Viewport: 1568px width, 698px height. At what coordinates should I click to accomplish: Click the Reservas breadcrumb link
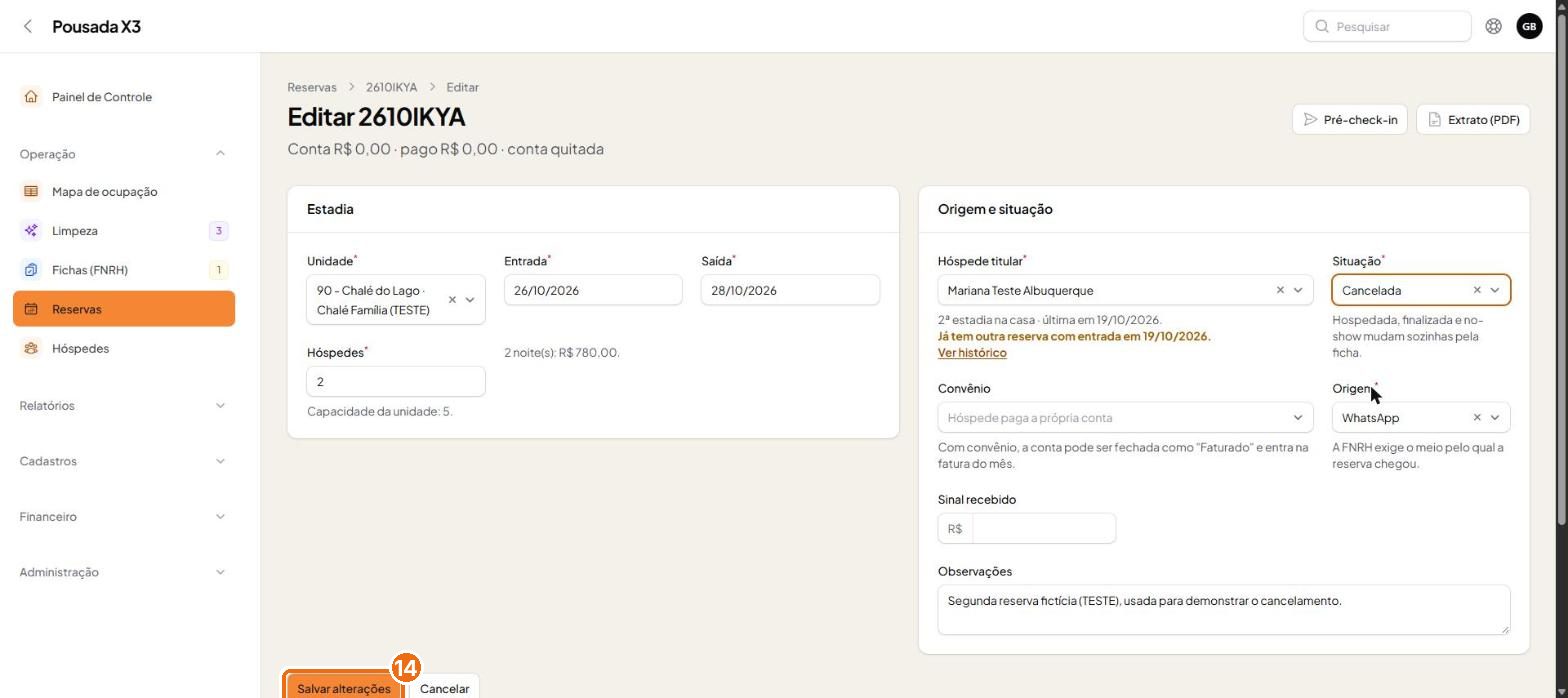pos(312,88)
